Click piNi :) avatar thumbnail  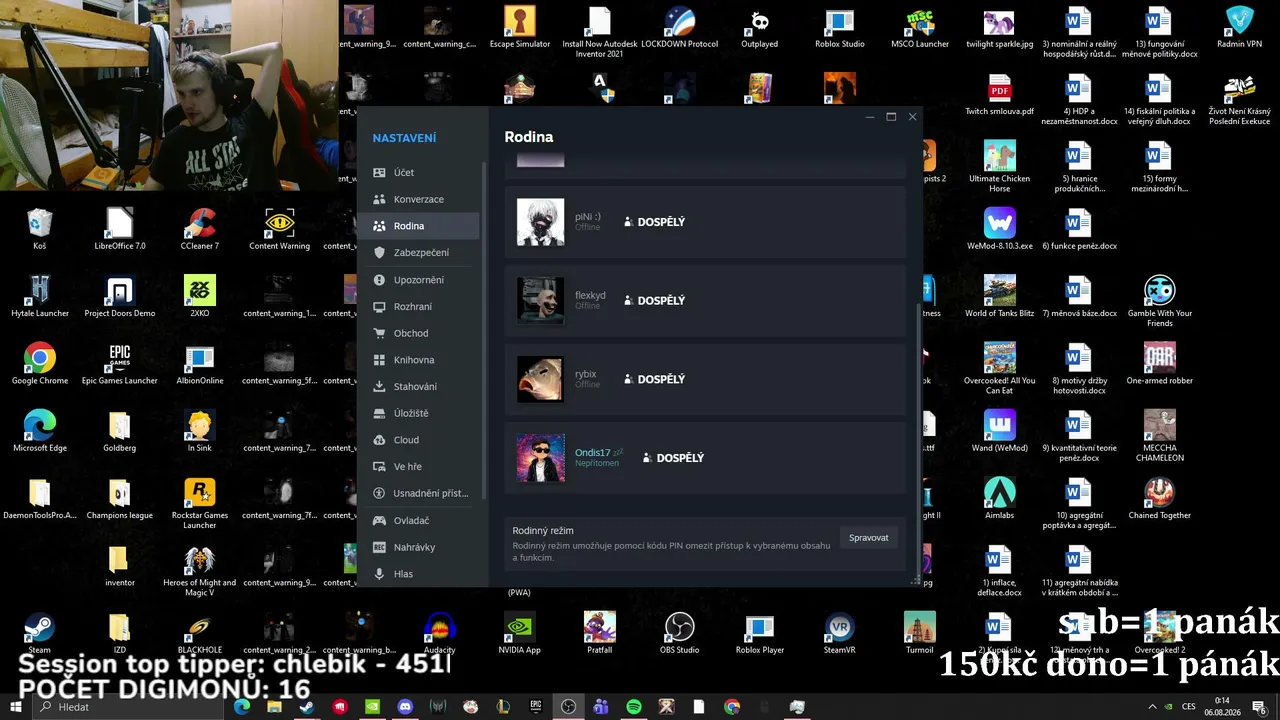point(540,222)
